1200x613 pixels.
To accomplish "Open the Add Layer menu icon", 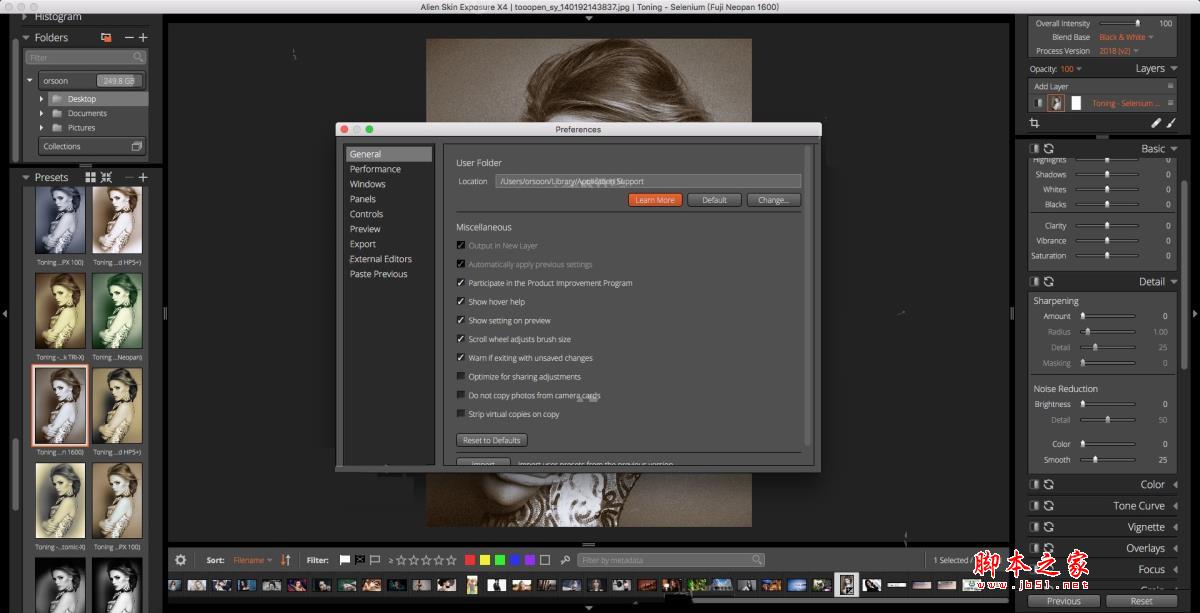I will tap(1170, 87).
